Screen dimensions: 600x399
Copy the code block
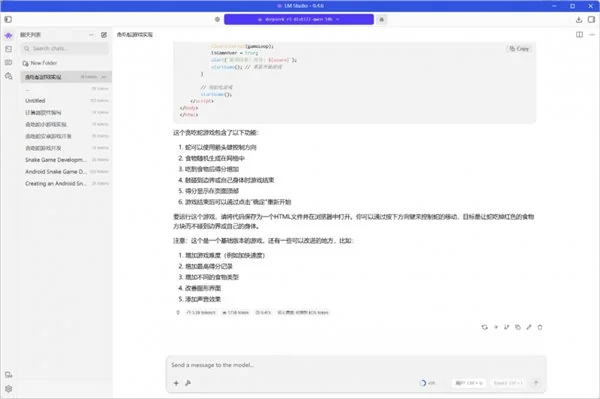(x=519, y=49)
